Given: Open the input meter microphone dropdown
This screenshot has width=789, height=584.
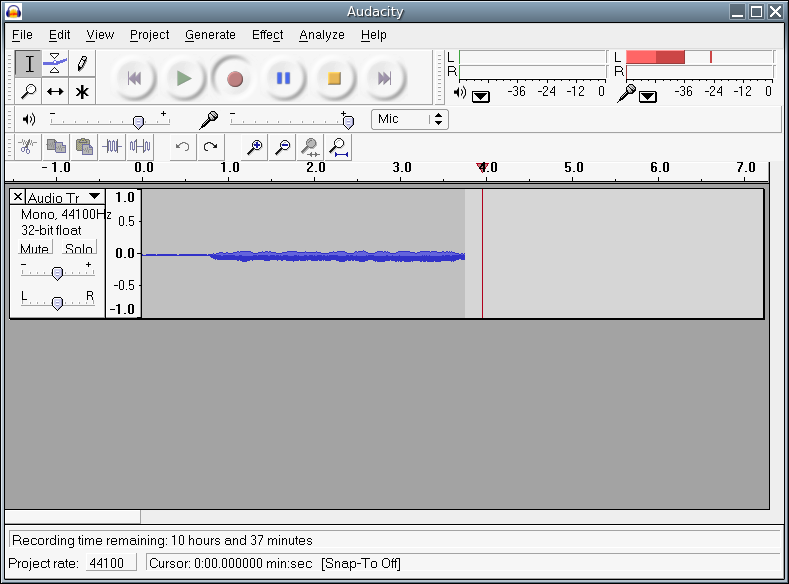Looking at the screenshot, I should point(647,96).
